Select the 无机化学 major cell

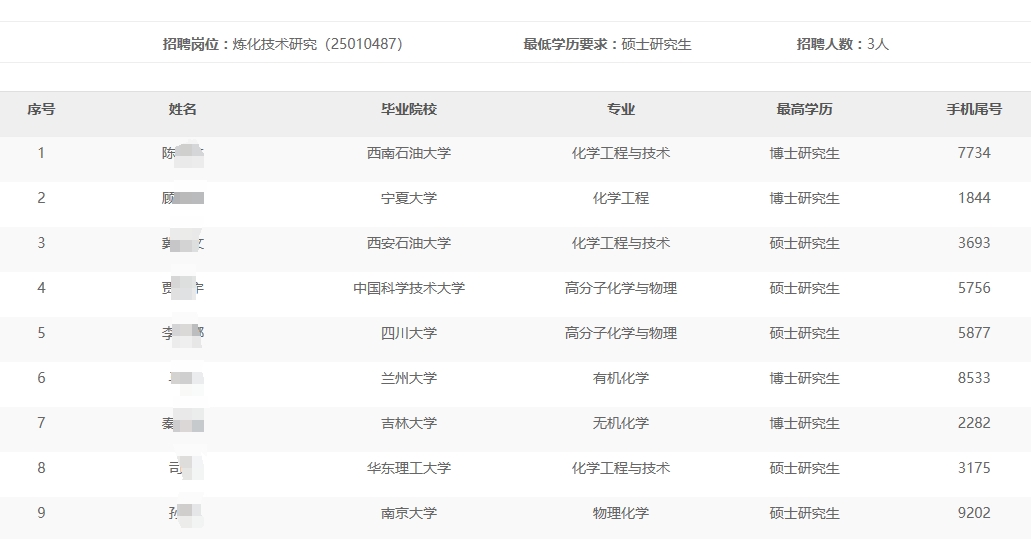[621, 423]
